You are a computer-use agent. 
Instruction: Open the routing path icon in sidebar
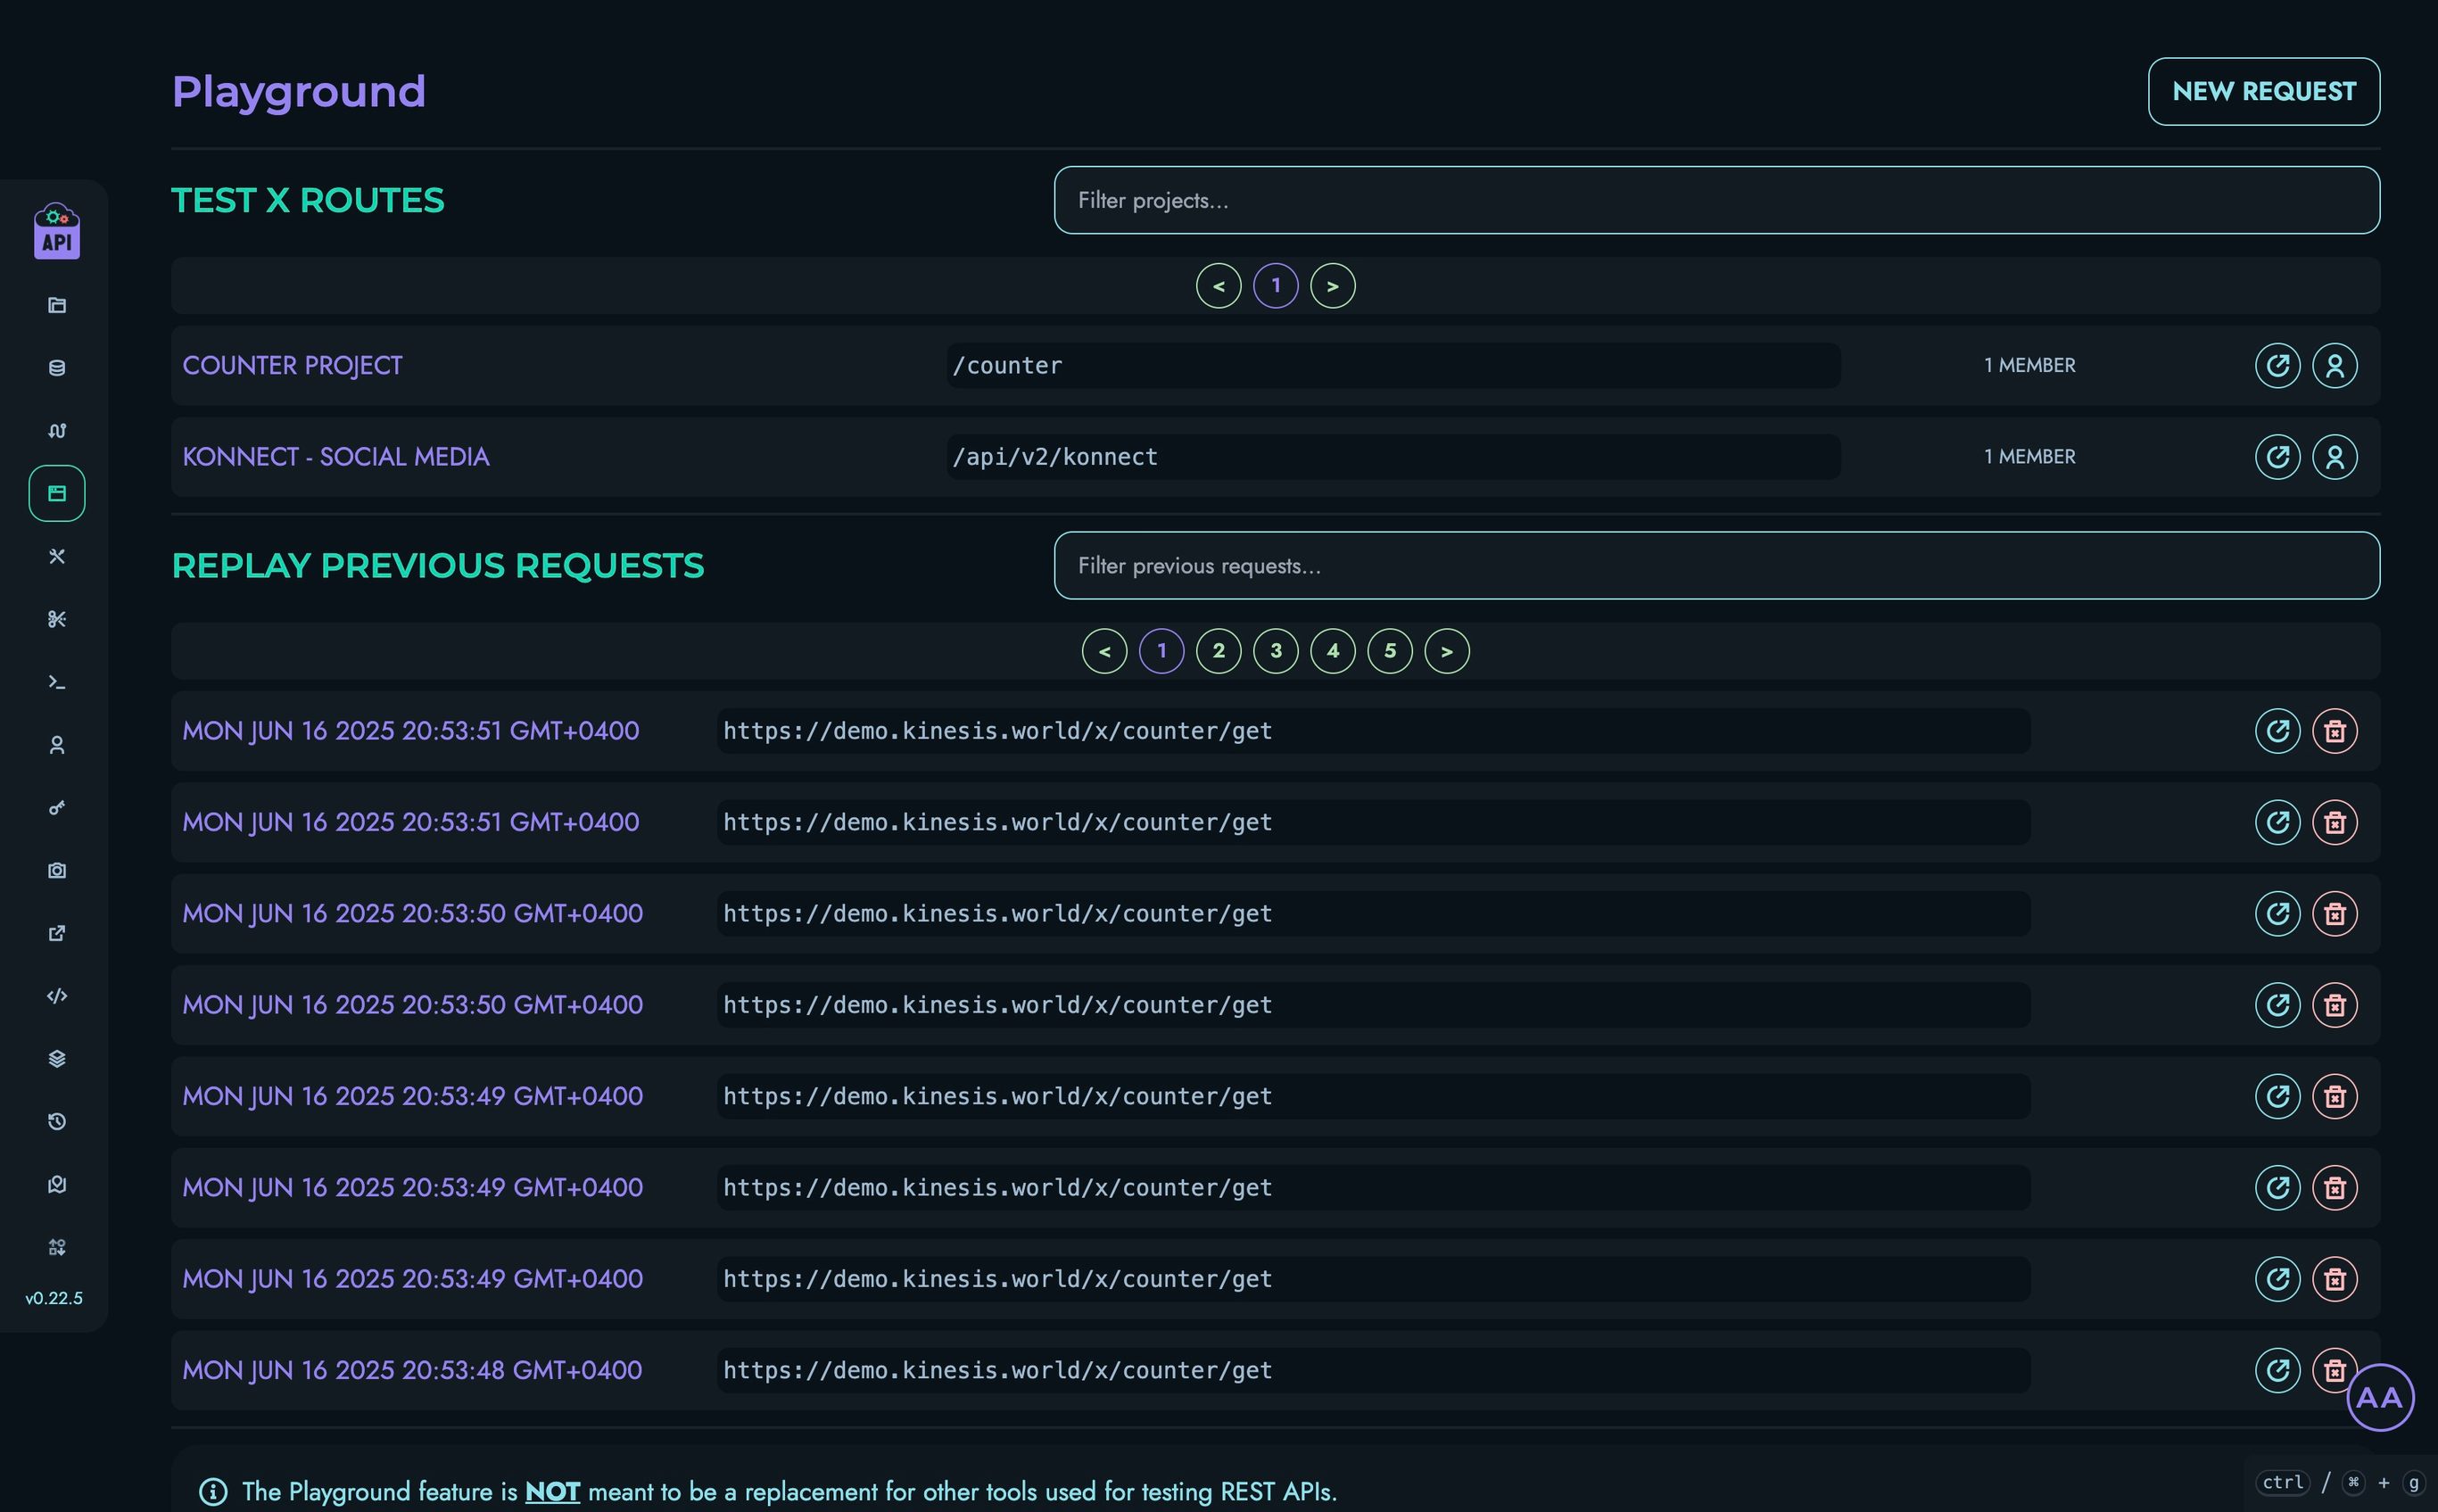[57, 431]
